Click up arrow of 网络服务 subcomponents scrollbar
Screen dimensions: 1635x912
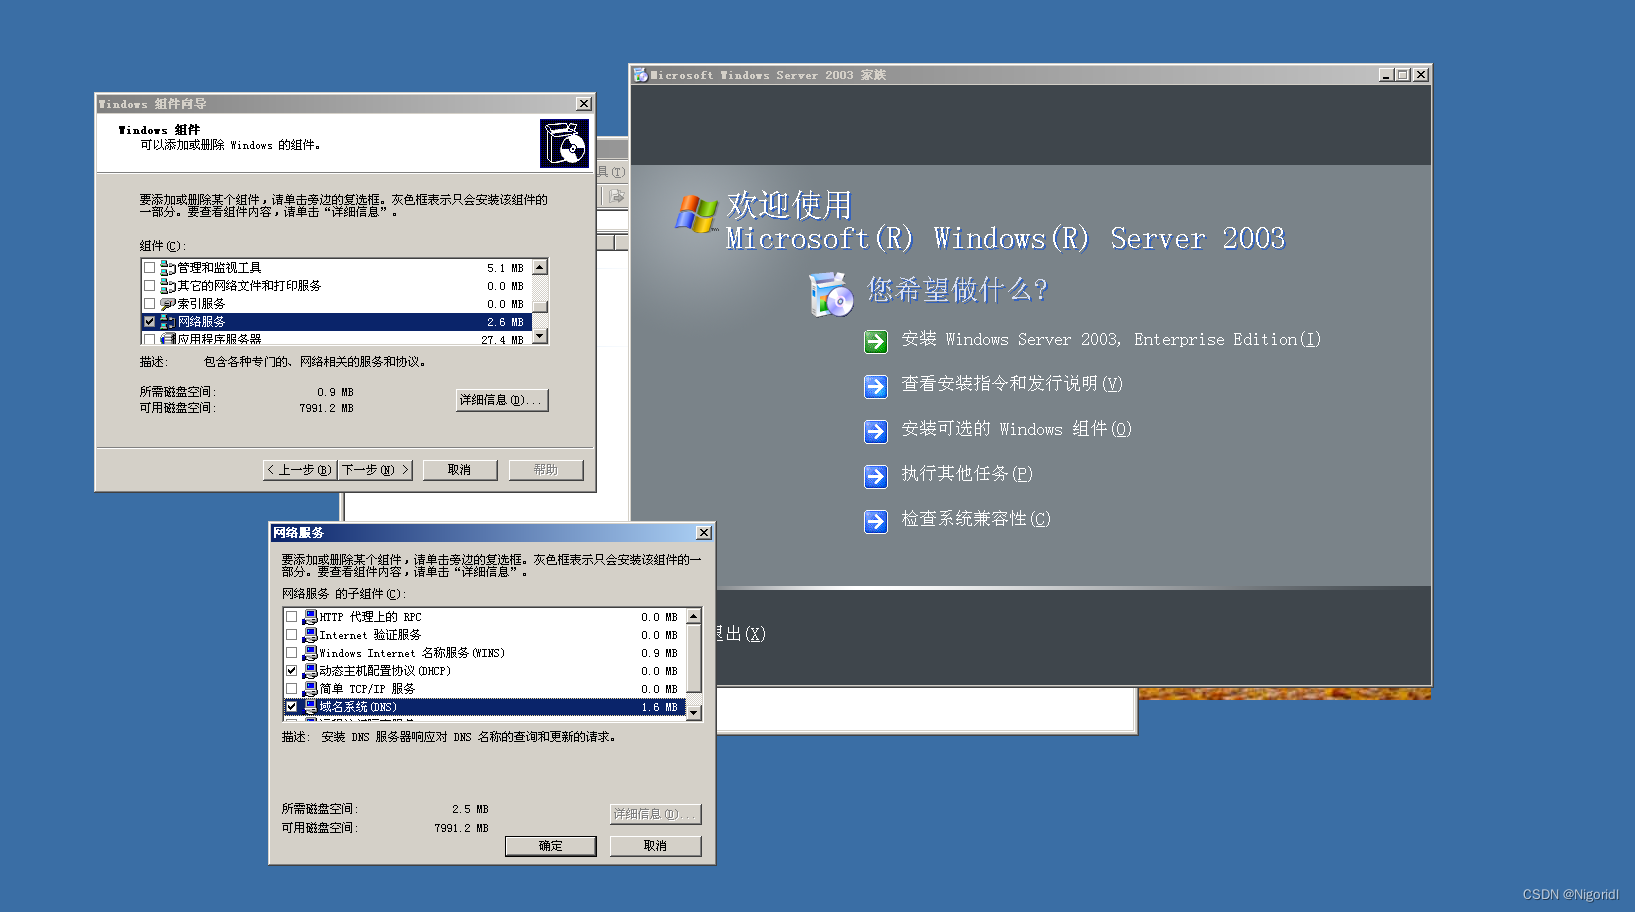pos(694,616)
